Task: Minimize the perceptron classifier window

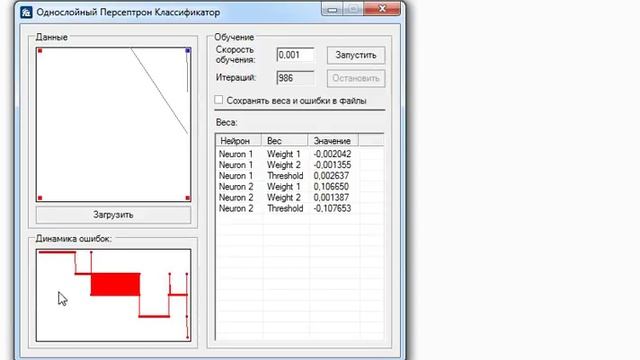Action: pos(332,9)
